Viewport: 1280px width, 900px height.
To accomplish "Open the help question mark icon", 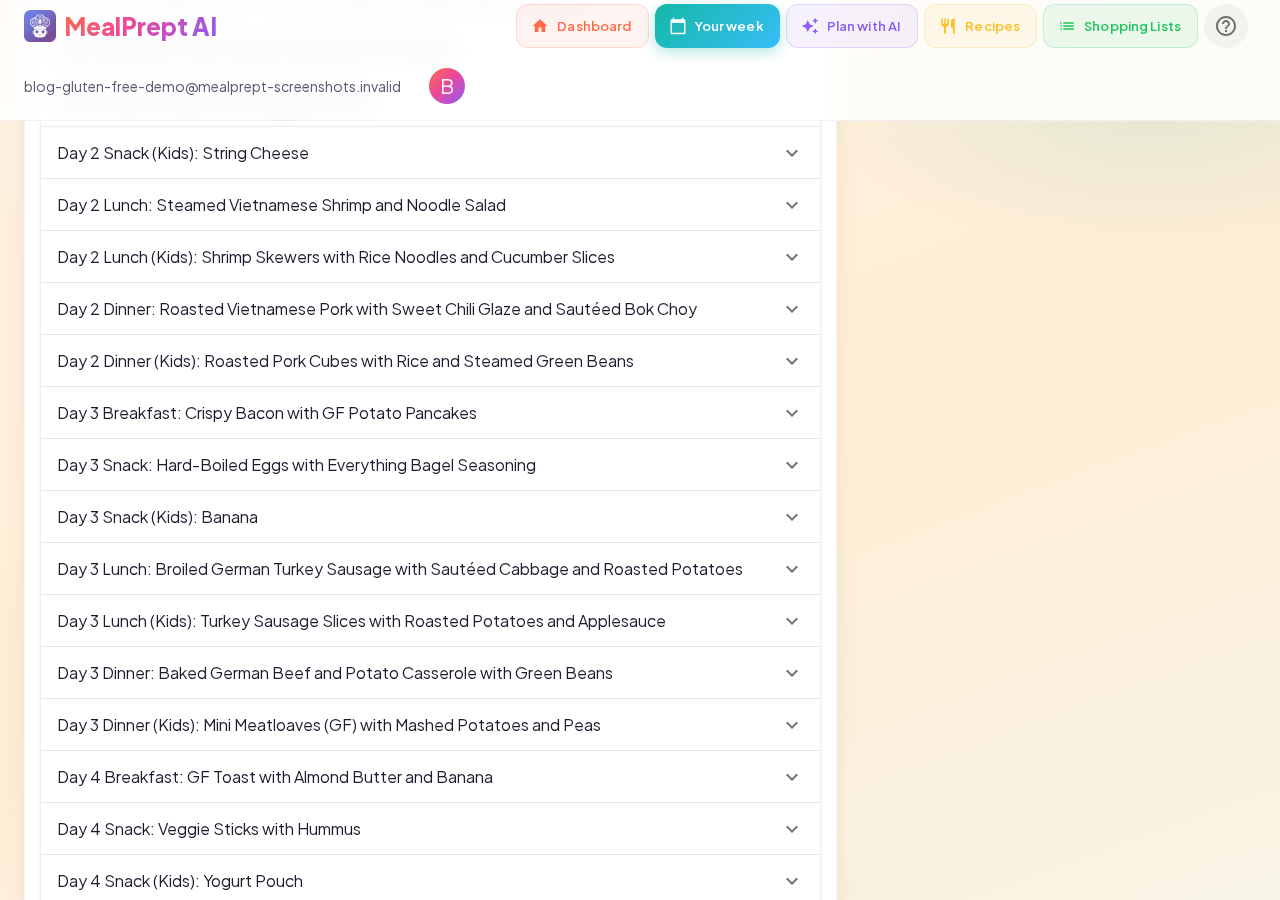I will [x=1226, y=26].
